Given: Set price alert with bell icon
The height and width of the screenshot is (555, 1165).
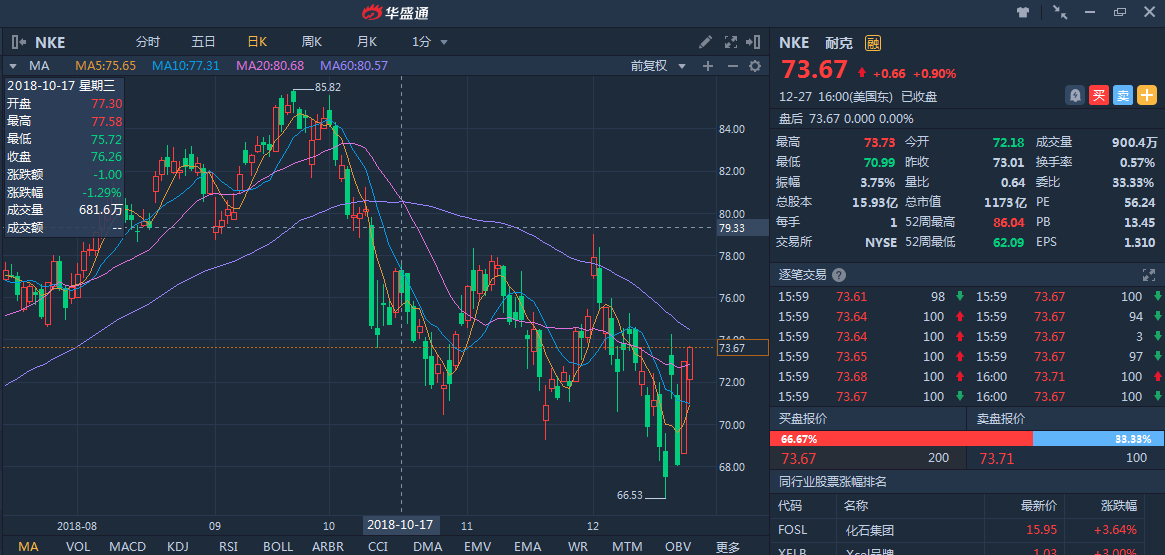Looking at the screenshot, I should [x=1075, y=96].
